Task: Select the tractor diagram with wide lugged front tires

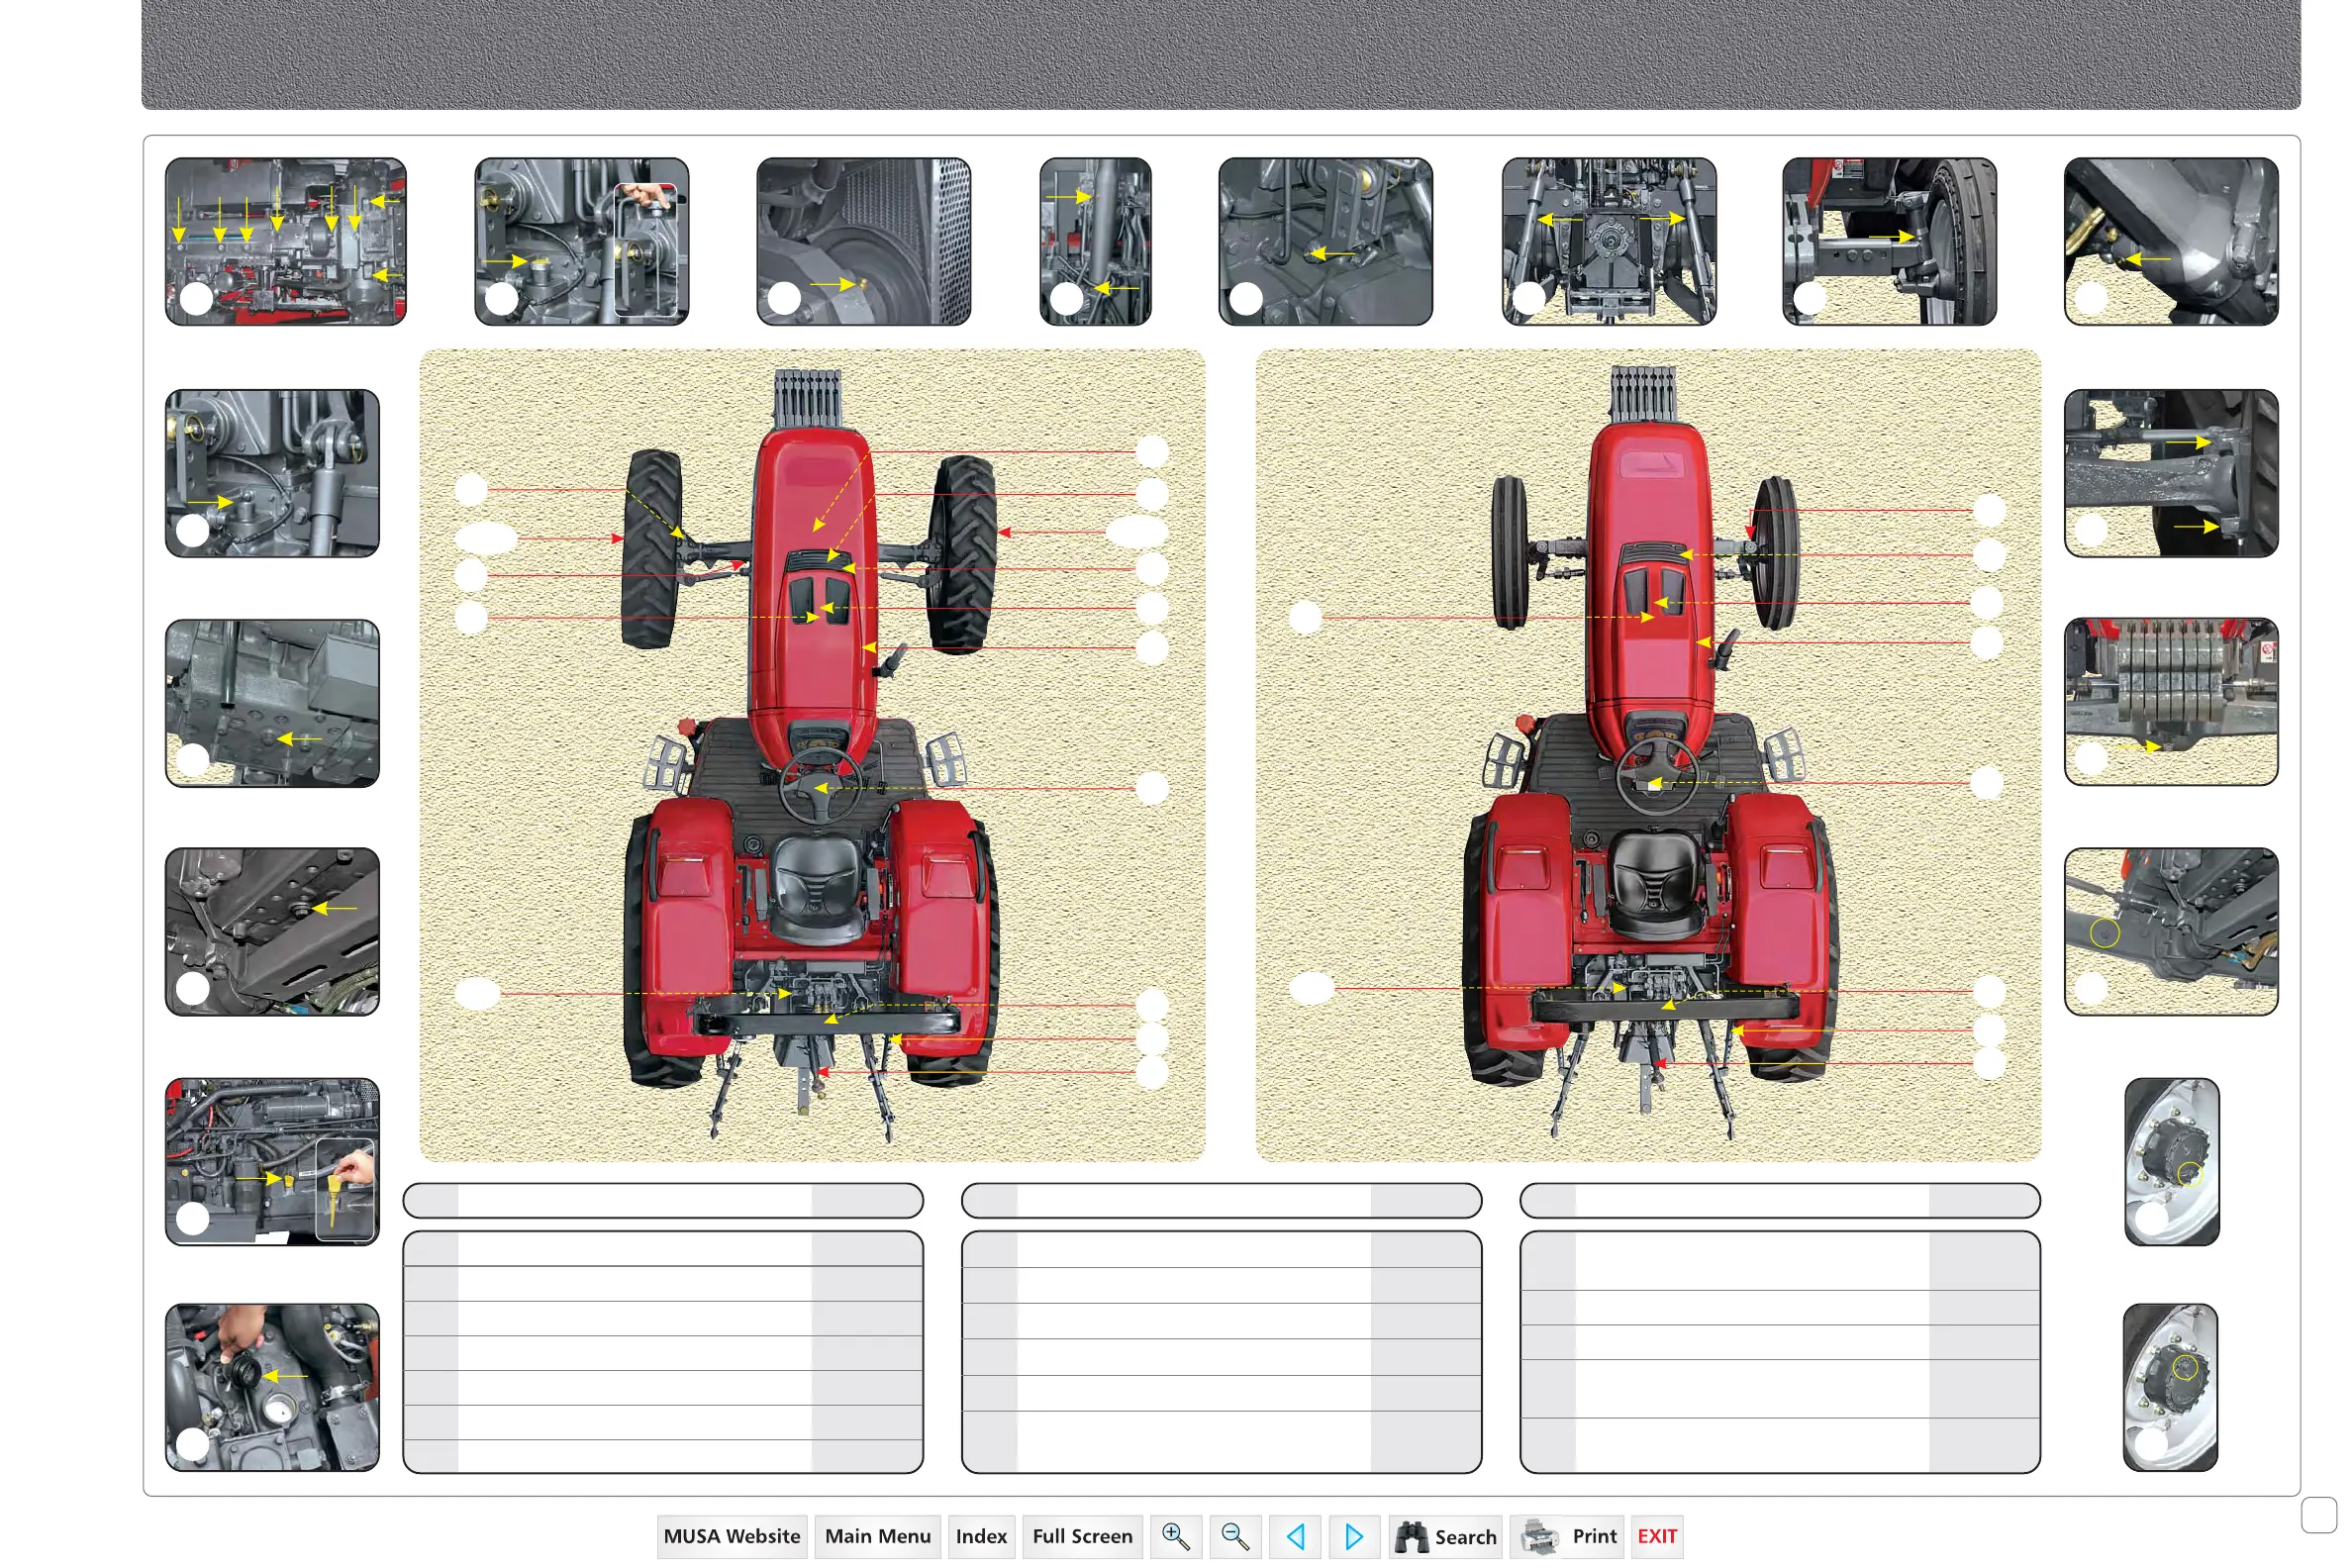Action: pos(812,755)
